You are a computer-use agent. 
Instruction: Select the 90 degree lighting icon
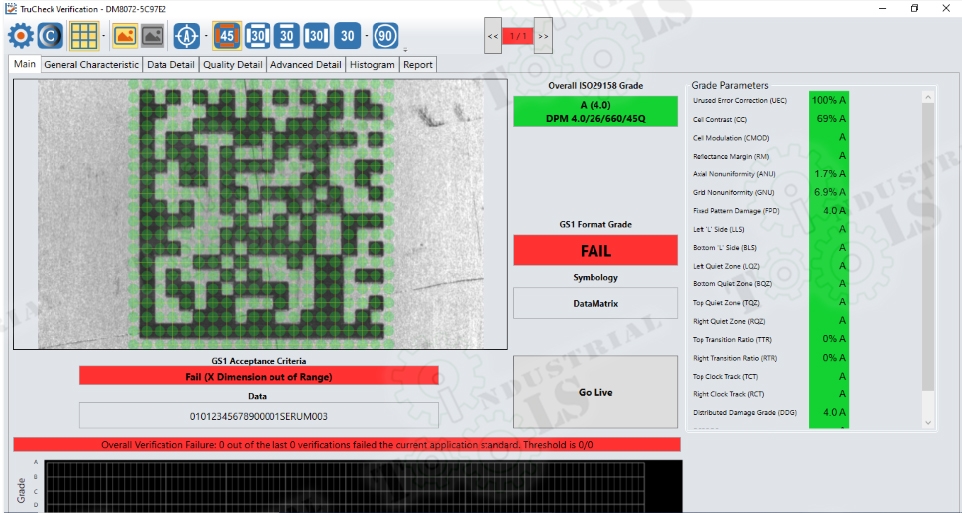coord(385,36)
